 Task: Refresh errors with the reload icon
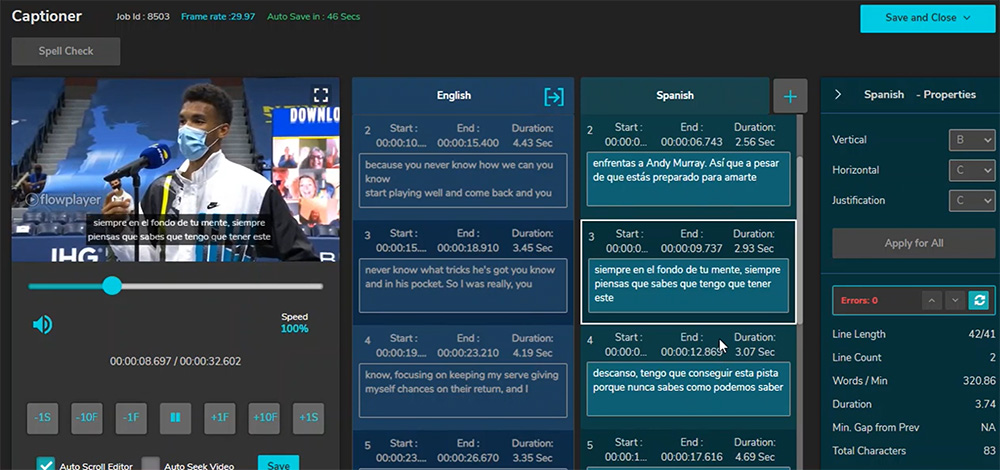980,300
